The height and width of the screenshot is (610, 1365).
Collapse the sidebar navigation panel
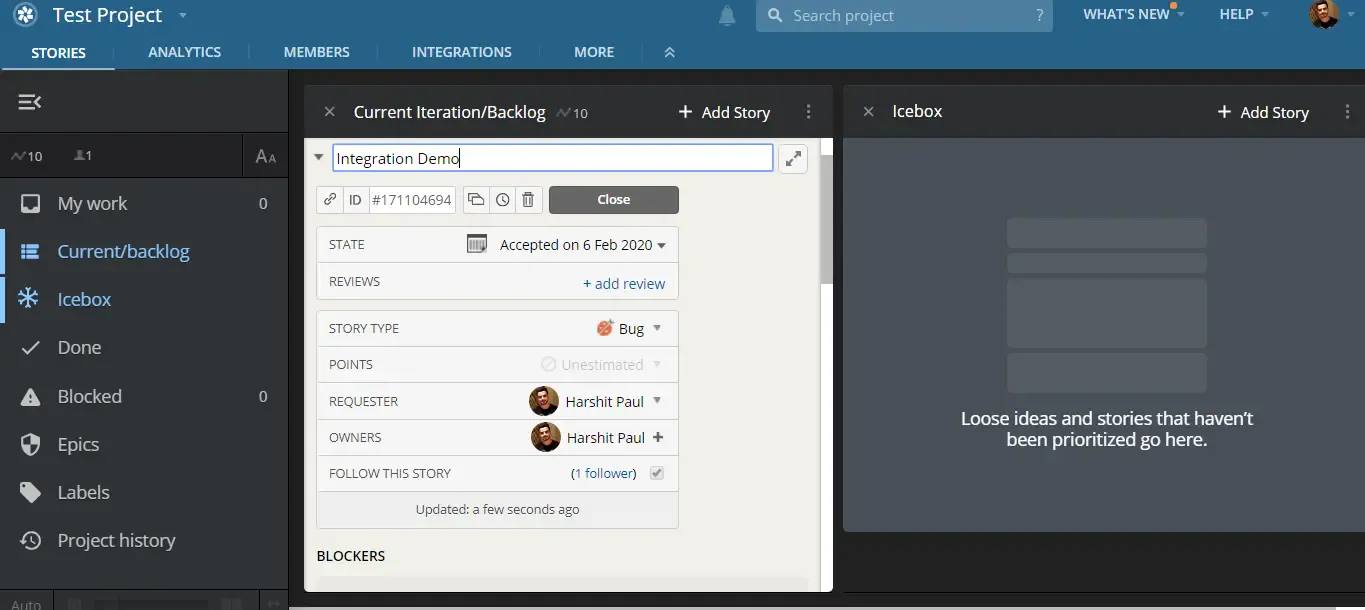(28, 101)
